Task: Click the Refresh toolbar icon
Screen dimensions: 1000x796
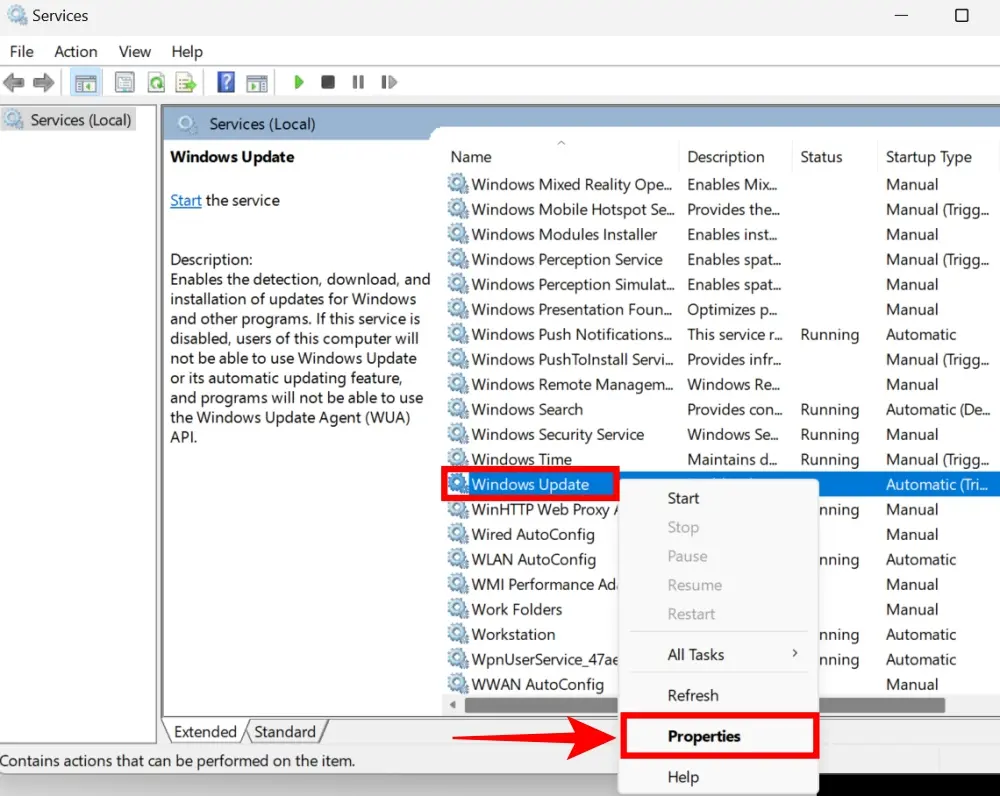Action: click(x=156, y=82)
